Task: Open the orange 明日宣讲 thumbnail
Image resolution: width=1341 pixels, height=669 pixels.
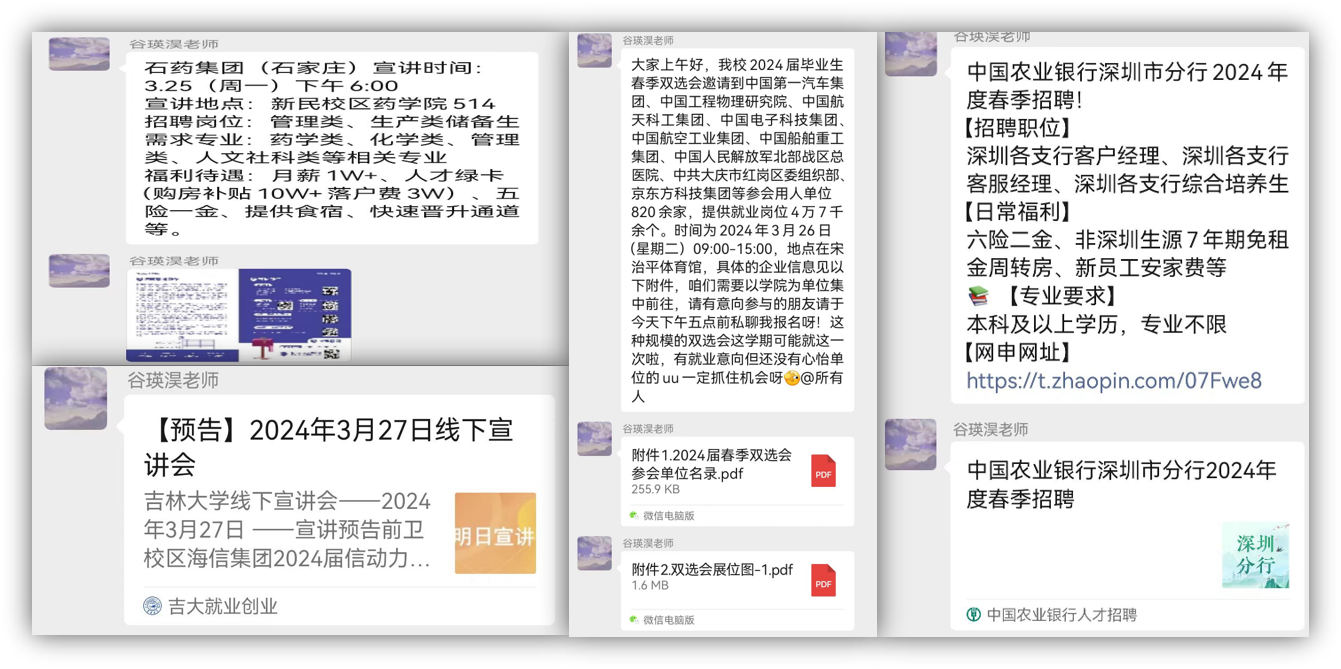Action: pos(495,533)
